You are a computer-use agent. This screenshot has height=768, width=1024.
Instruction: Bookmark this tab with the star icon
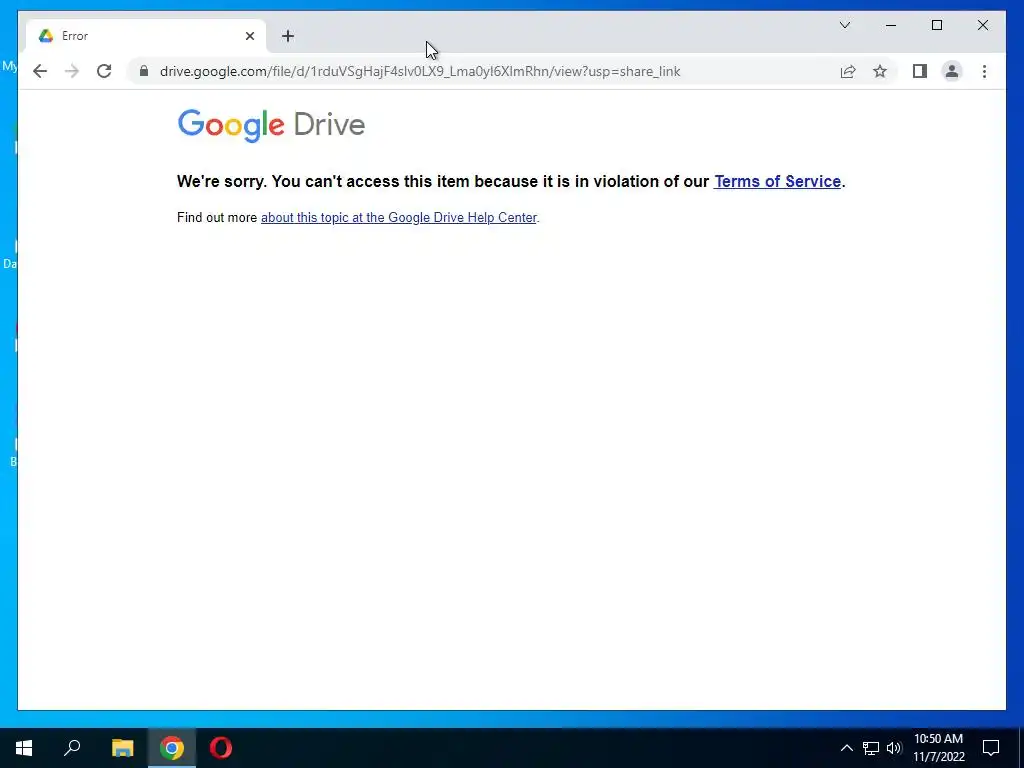click(x=880, y=71)
